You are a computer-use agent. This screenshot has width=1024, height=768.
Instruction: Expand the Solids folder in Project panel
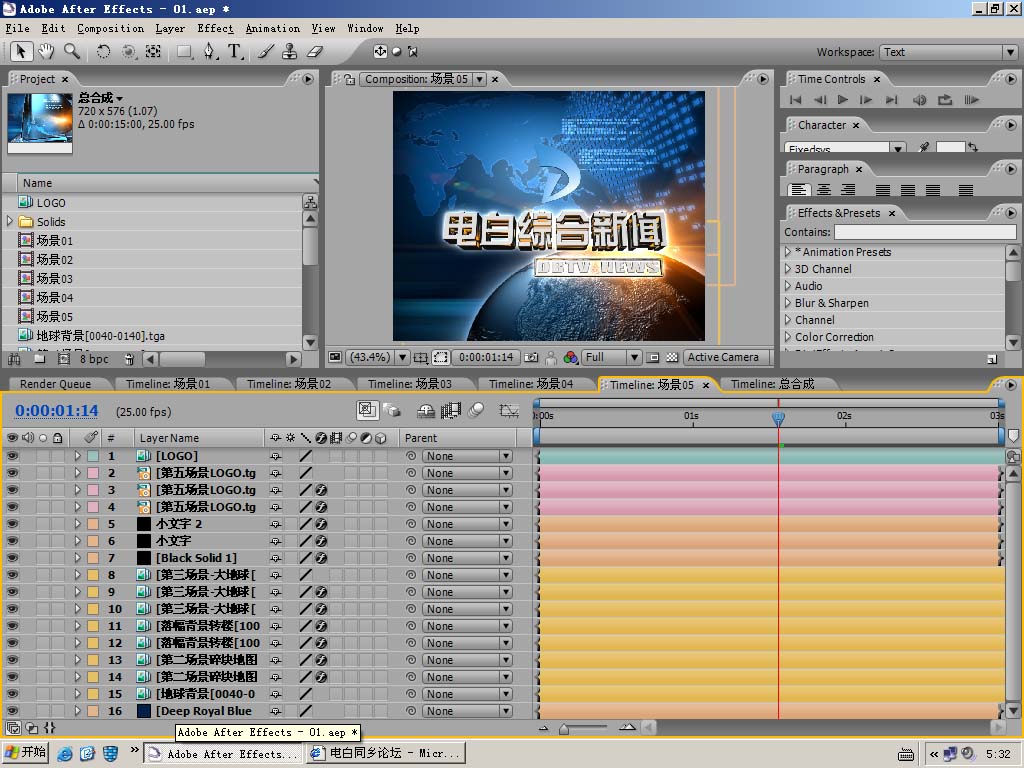pos(11,221)
